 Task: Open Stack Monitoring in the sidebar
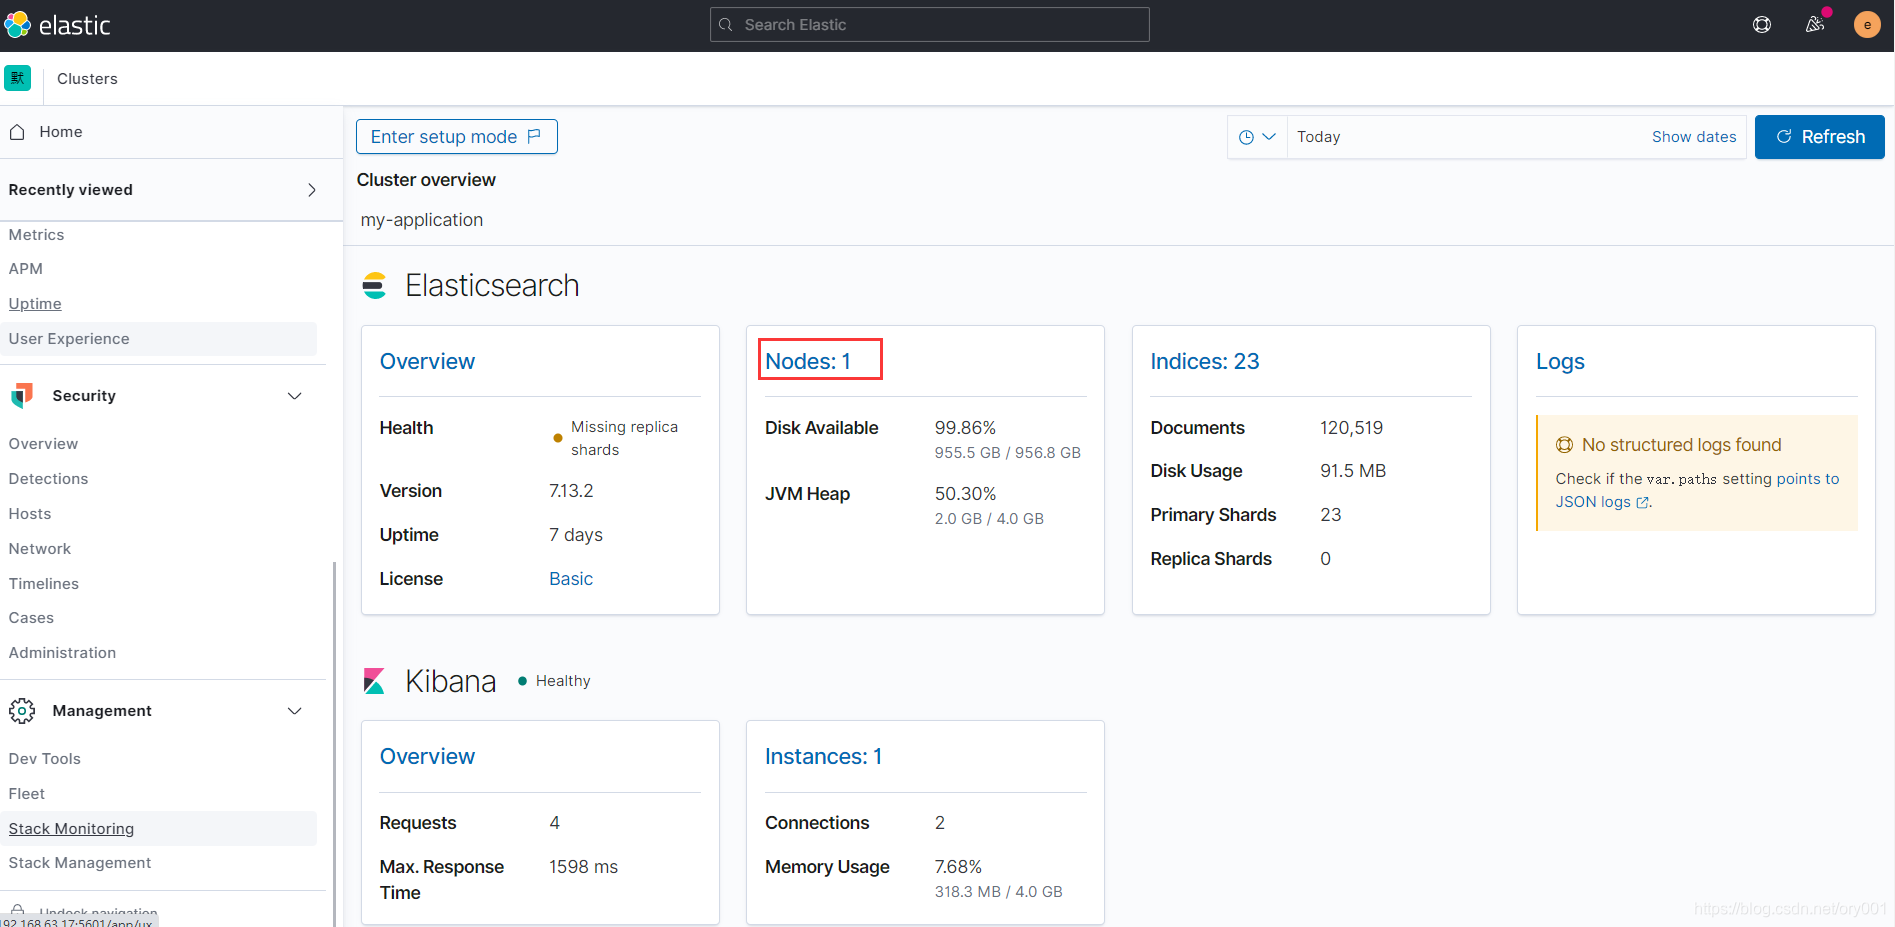click(x=71, y=829)
